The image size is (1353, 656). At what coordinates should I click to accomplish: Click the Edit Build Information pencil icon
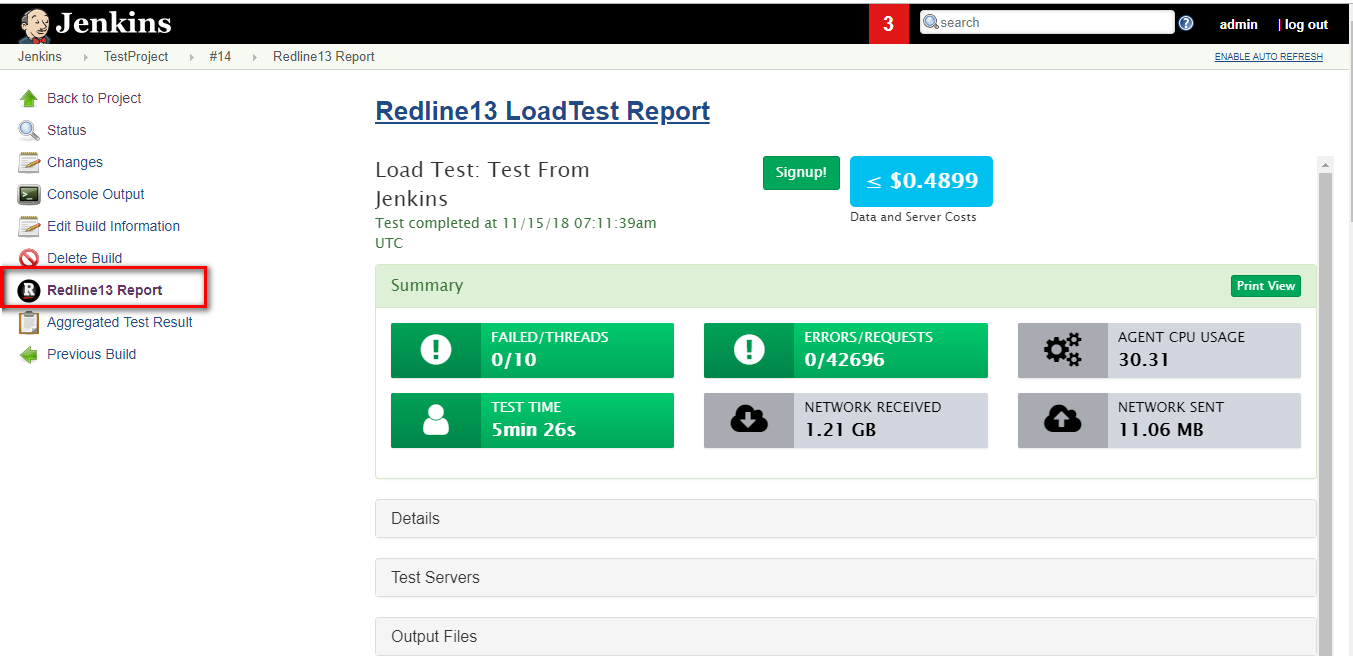tap(26, 225)
